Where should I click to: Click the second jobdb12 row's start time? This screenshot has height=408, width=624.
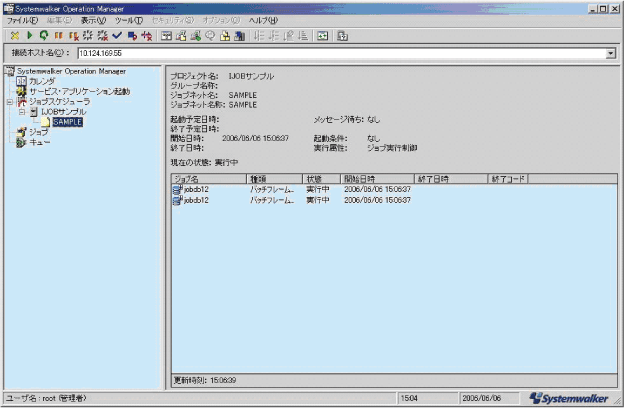377,200
